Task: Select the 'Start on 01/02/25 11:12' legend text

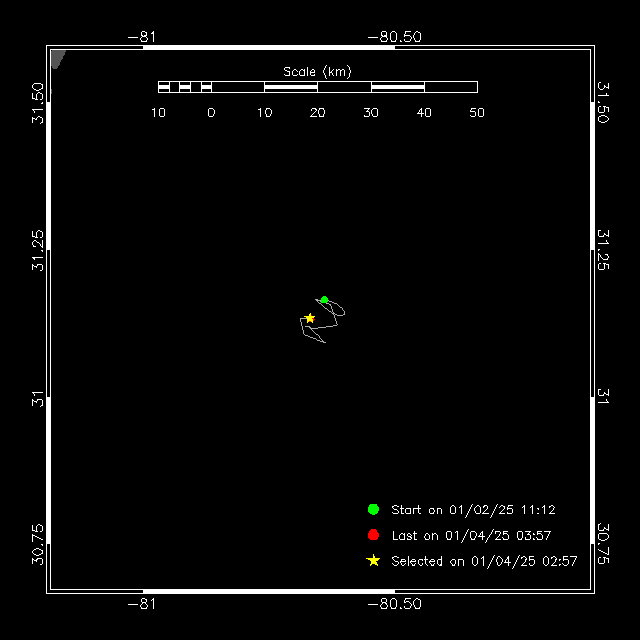Action: (x=473, y=510)
